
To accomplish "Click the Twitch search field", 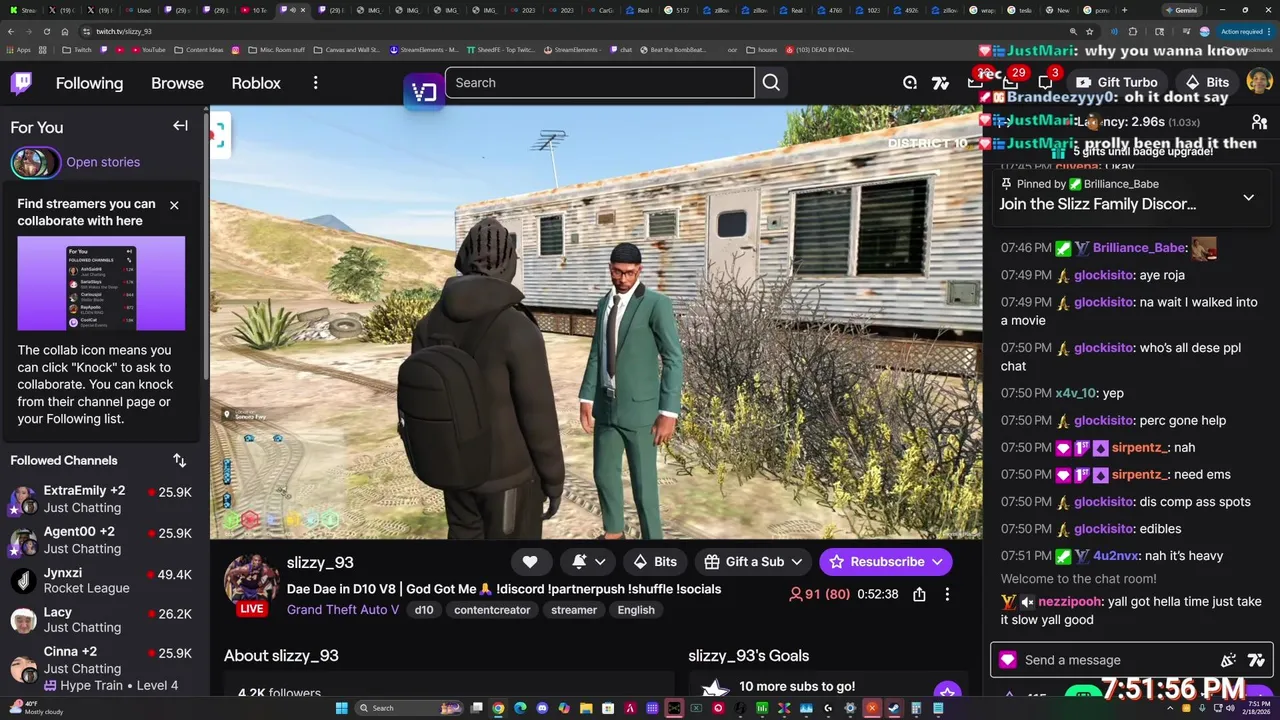I will pos(599,83).
